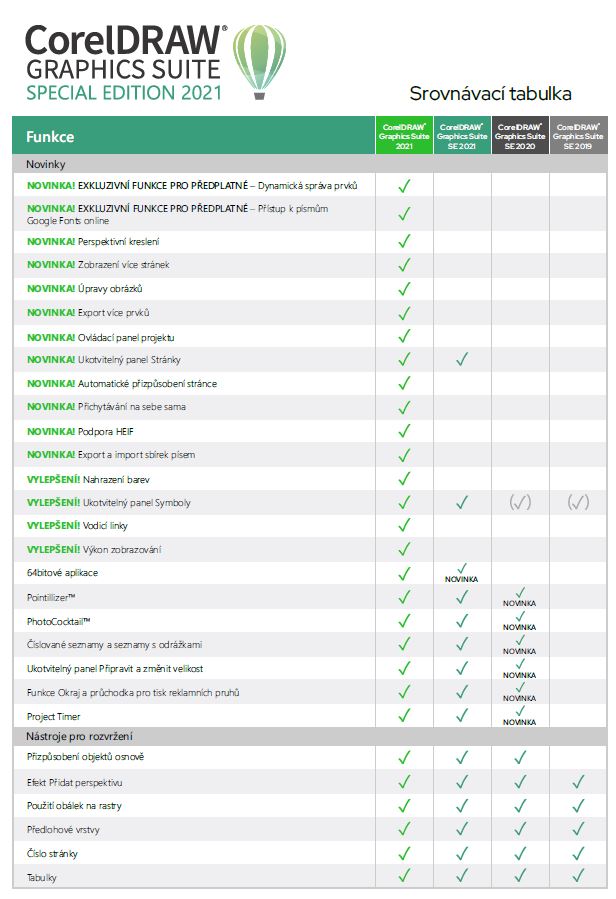The height and width of the screenshot is (899, 616).
Task: Click the parenthesized SE 2019 checkmark for panel Symboly
Action: coord(578,503)
